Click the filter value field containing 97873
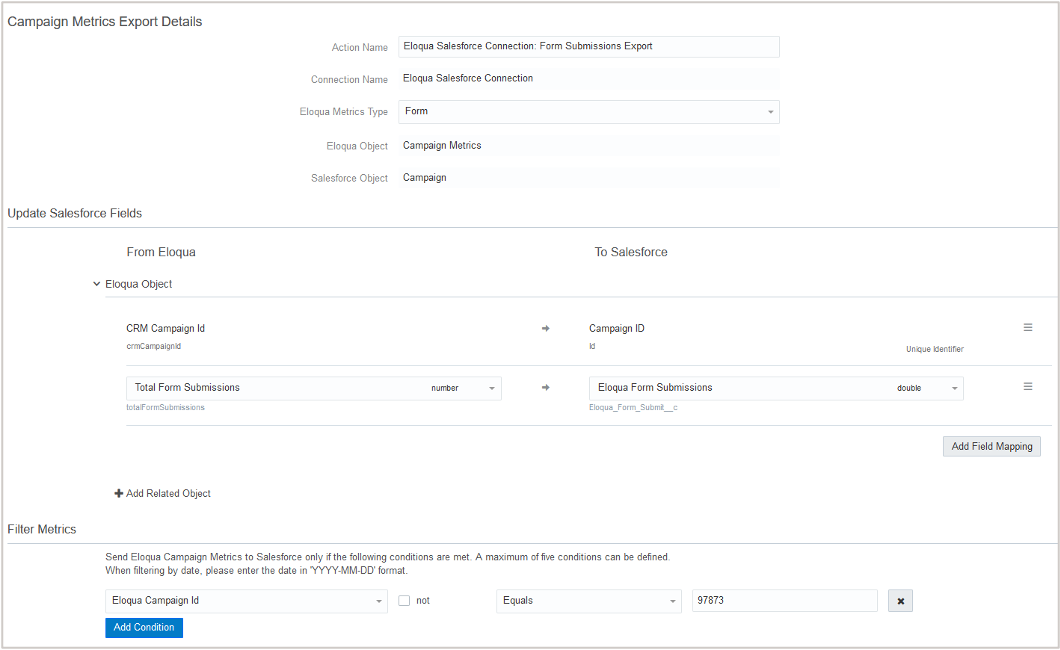 (784, 601)
